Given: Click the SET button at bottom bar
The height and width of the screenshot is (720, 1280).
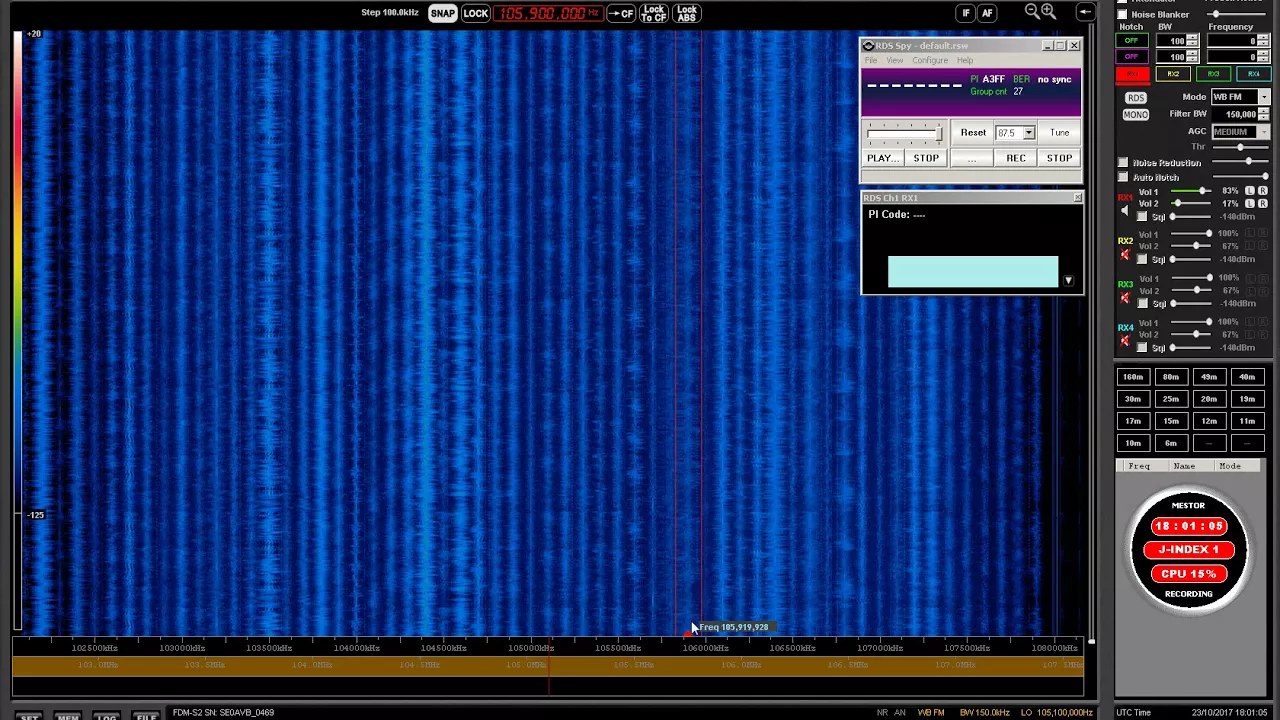Looking at the screenshot, I should (x=28, y=716).
